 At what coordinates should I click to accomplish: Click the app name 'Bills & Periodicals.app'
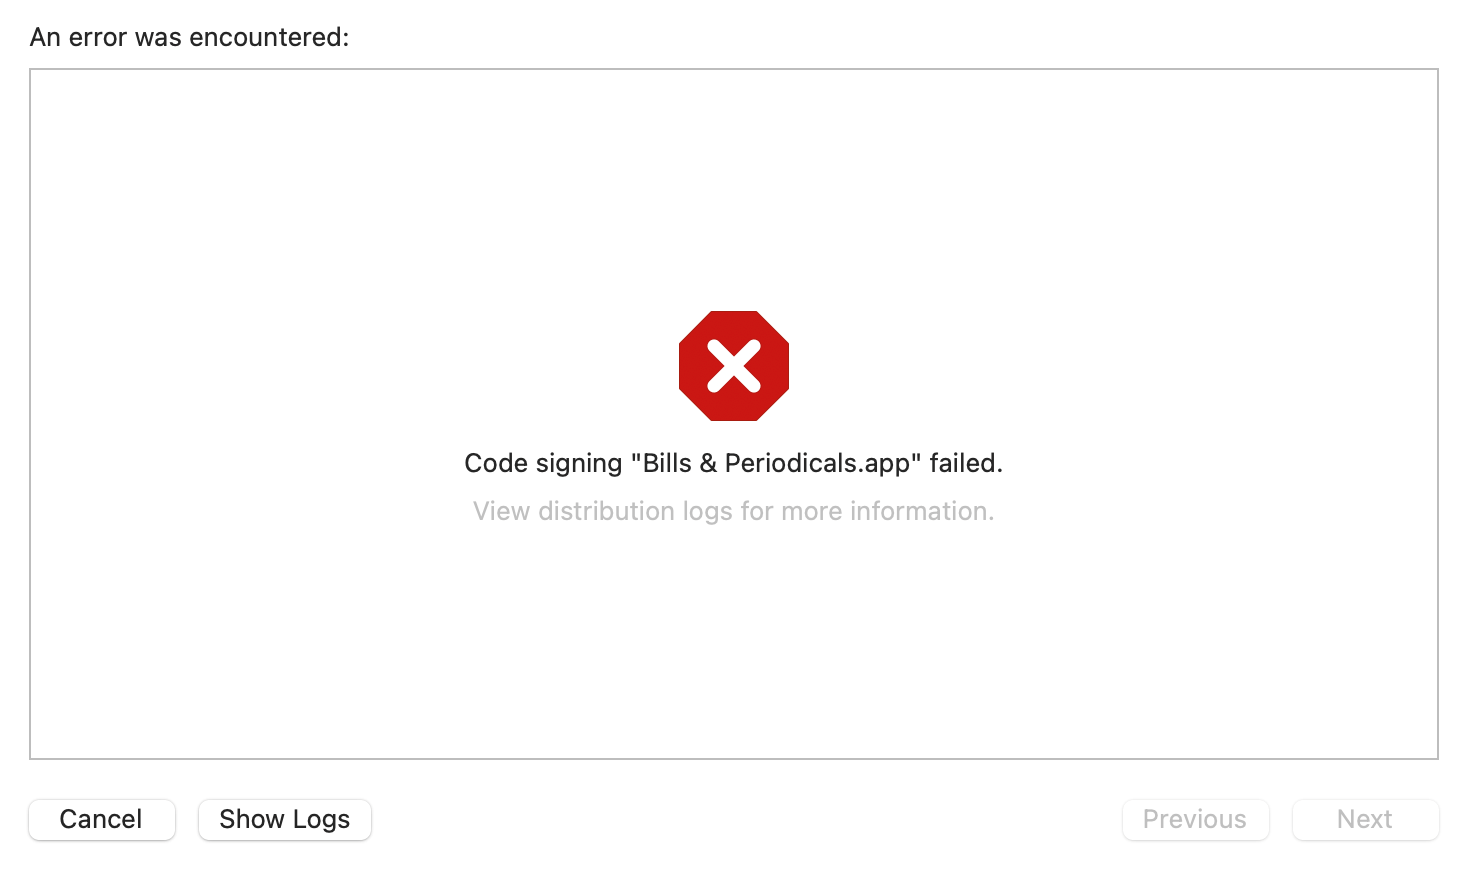776,463
